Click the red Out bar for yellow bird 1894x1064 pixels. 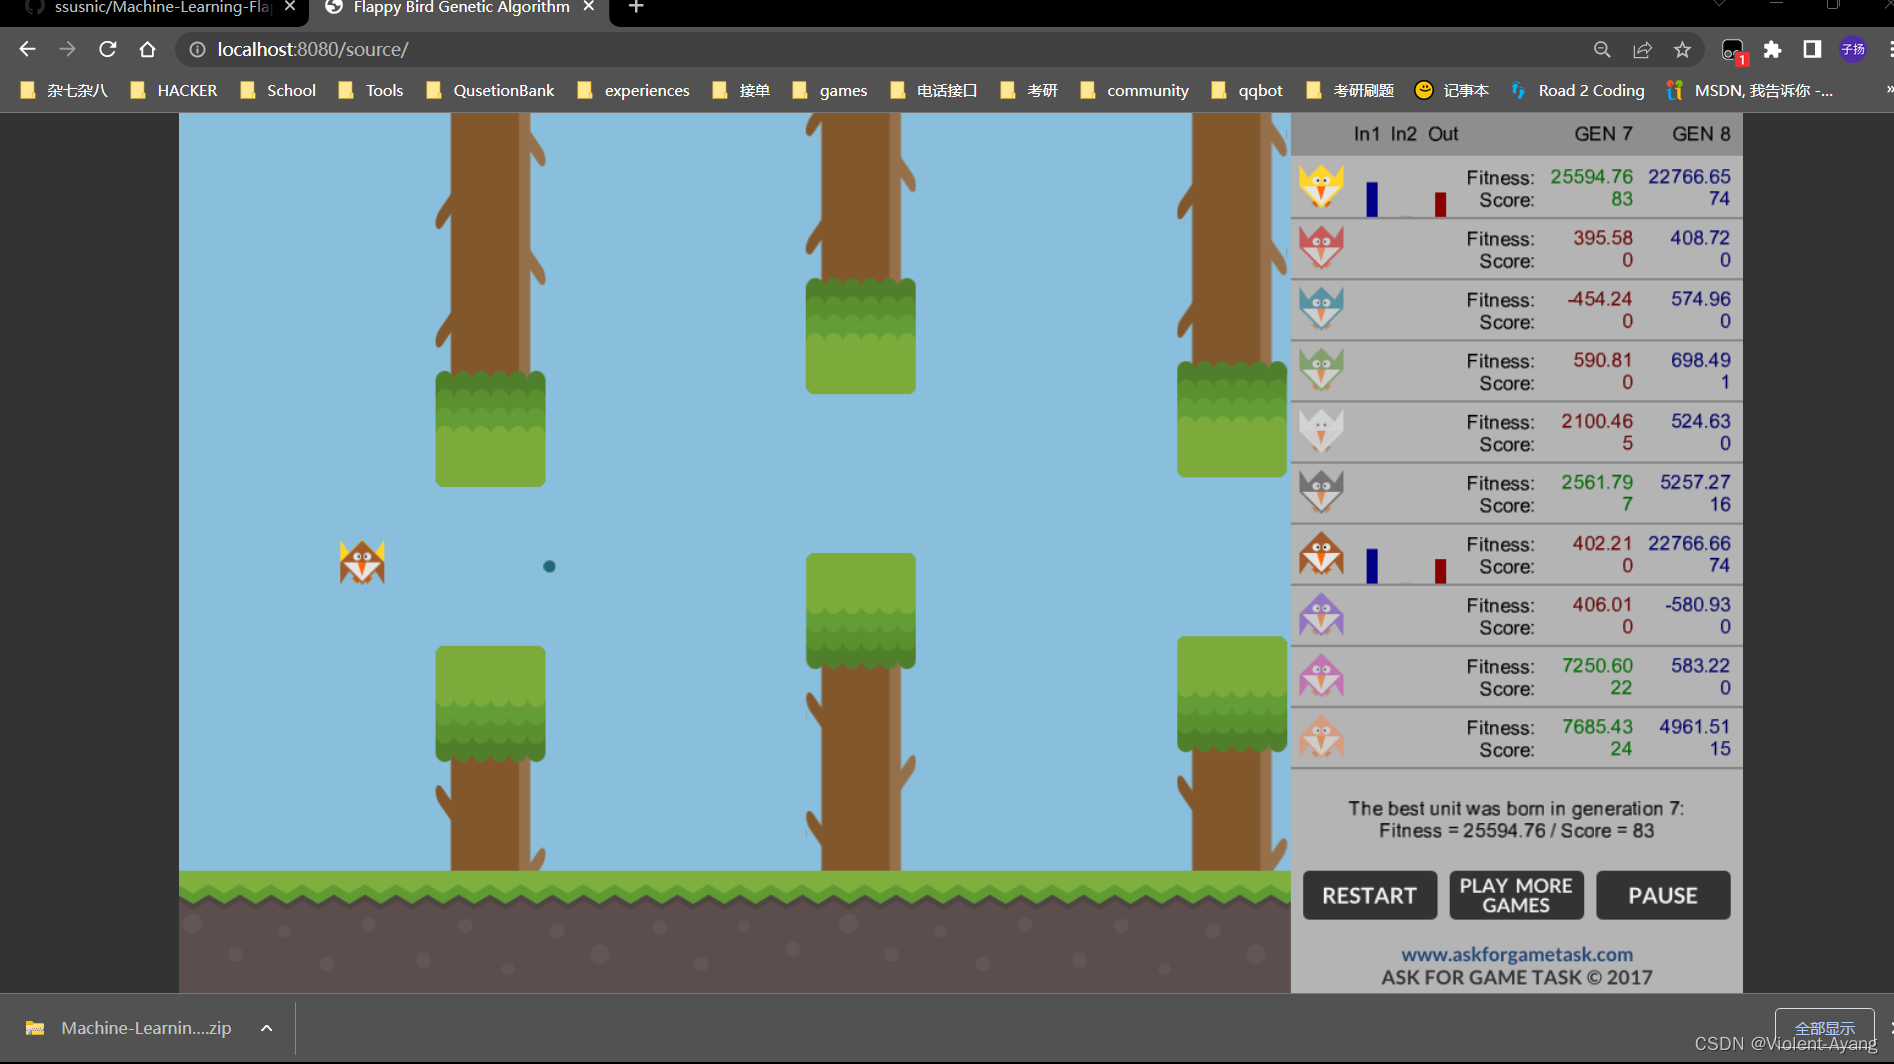pyautogui.click(x=1440, y=204)
